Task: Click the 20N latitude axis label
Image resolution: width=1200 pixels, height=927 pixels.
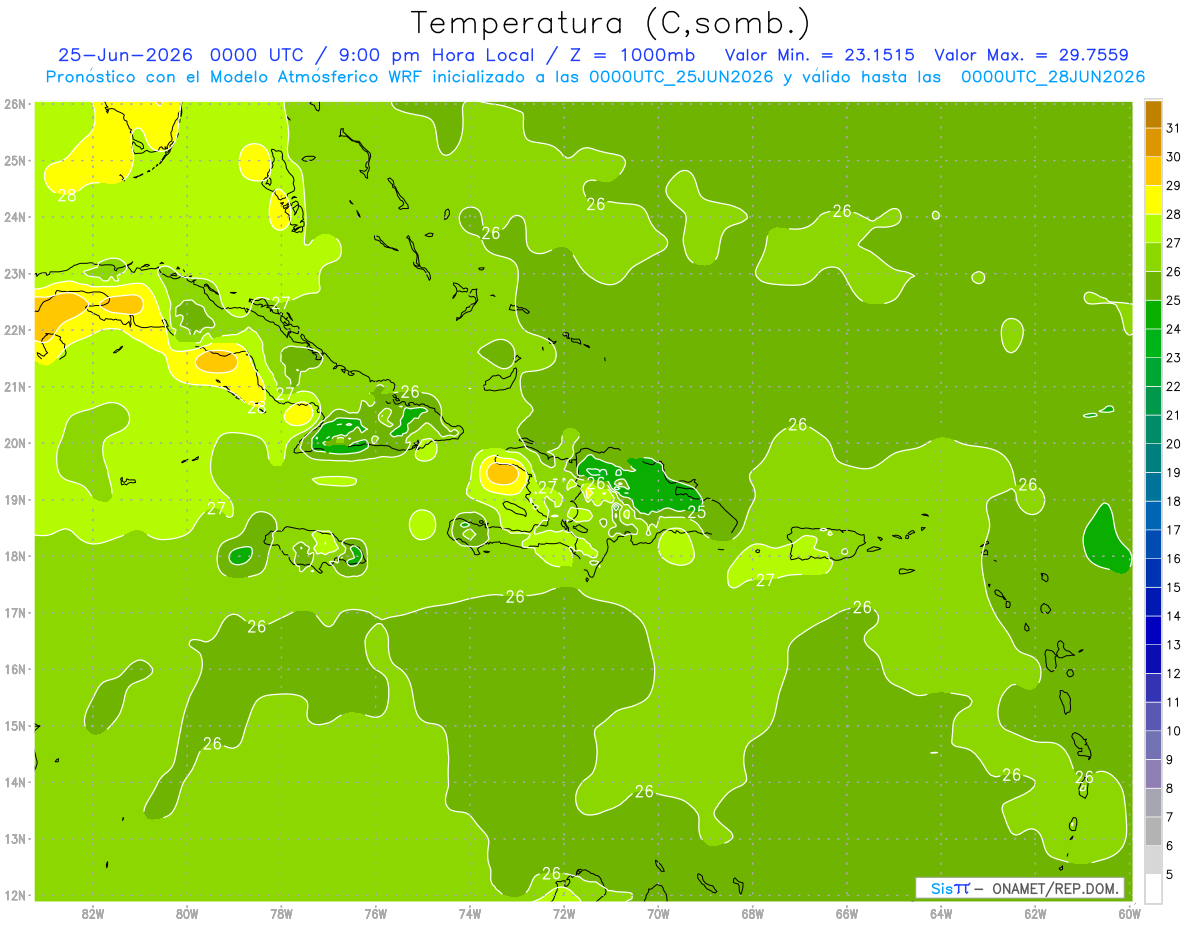Action: point(15,443)
